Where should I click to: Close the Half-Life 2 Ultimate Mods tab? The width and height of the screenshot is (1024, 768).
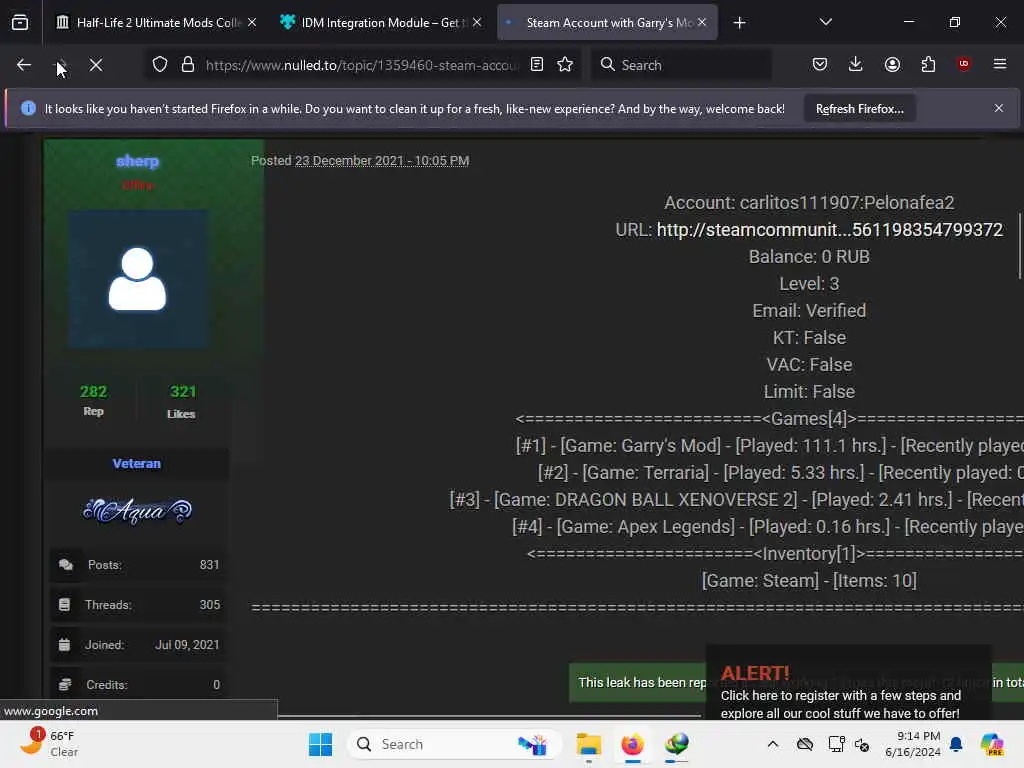(252, 23)
